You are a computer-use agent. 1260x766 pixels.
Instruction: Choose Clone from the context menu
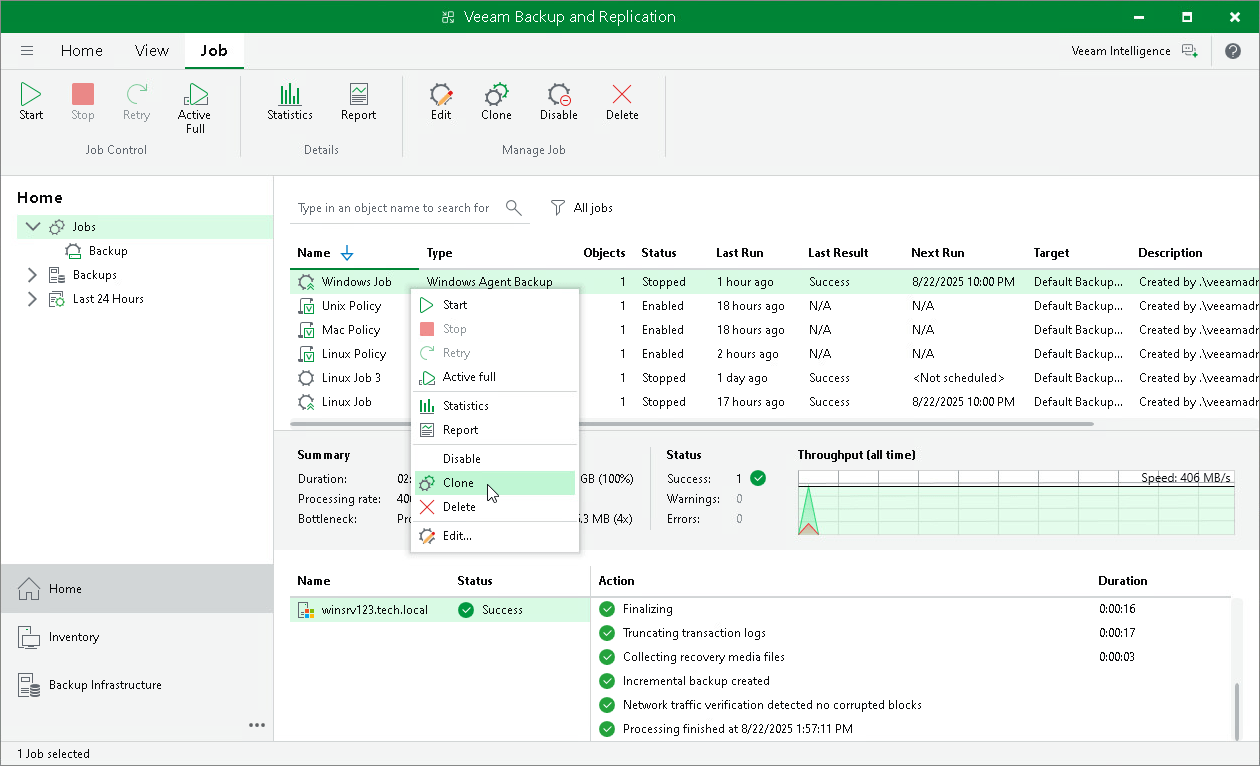pyautogui.click(x=457, y=483)
